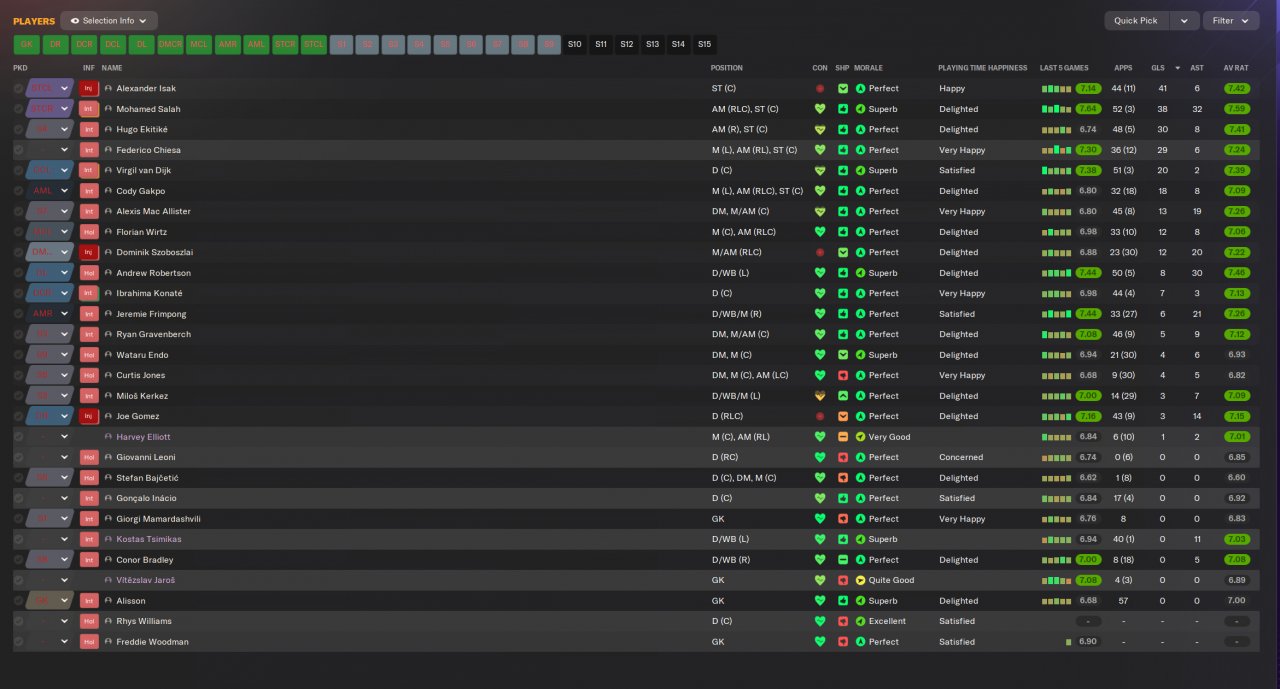The height and width of the screenshot is (689, 1280).
Task: Click person icon beside Alisson
Action: pyautogui.click(x=109, y=601)
